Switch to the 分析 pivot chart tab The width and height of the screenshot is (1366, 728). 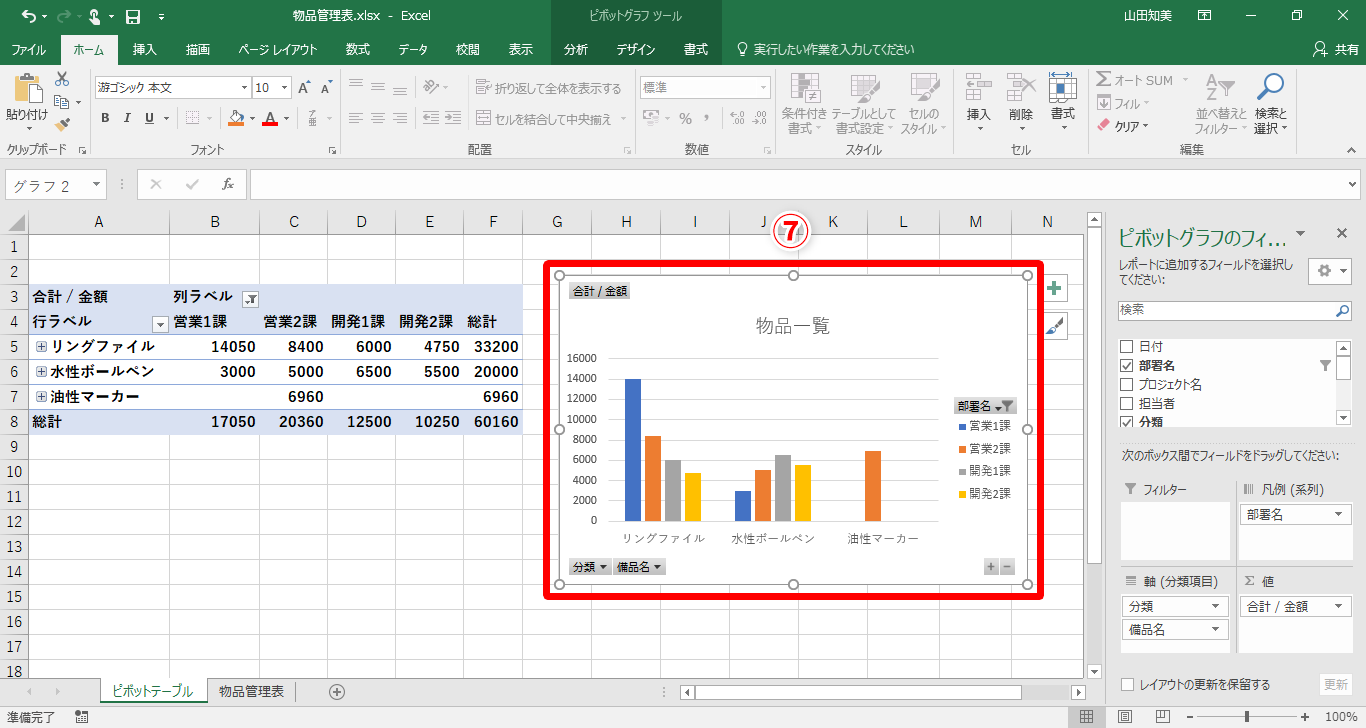(576, 49)
